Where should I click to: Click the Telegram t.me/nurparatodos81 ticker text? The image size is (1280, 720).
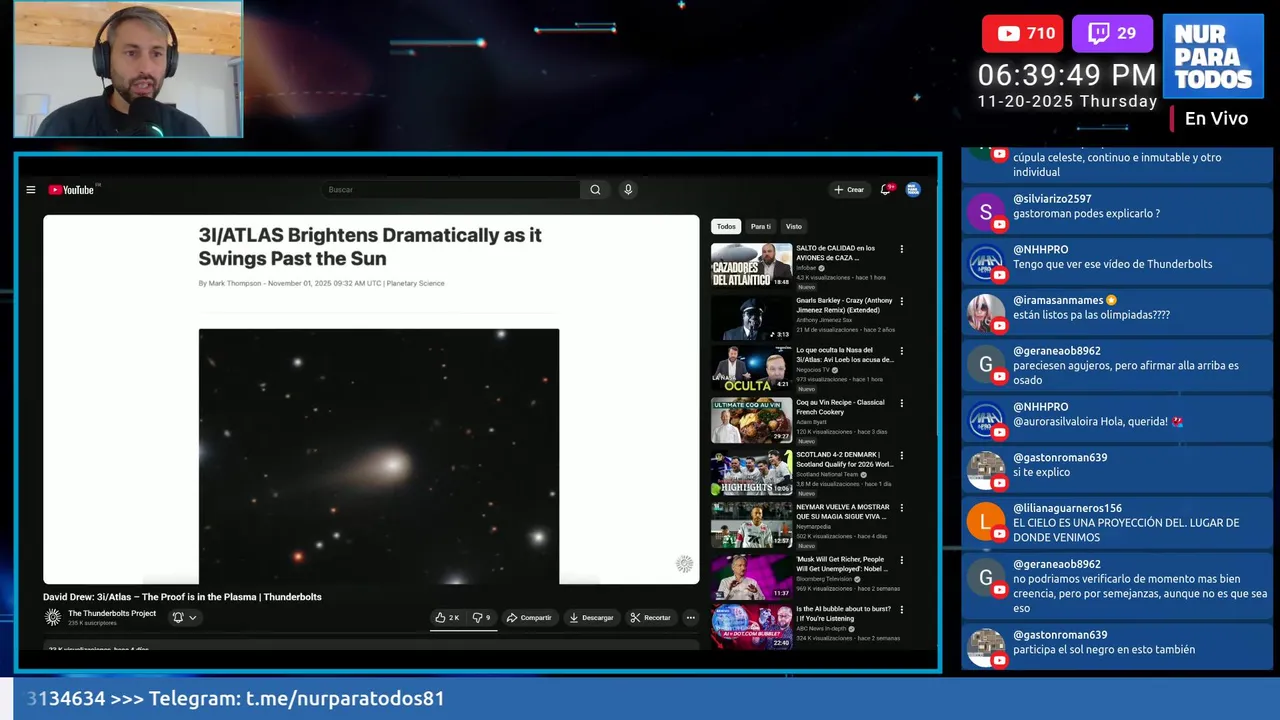point(296,698)
